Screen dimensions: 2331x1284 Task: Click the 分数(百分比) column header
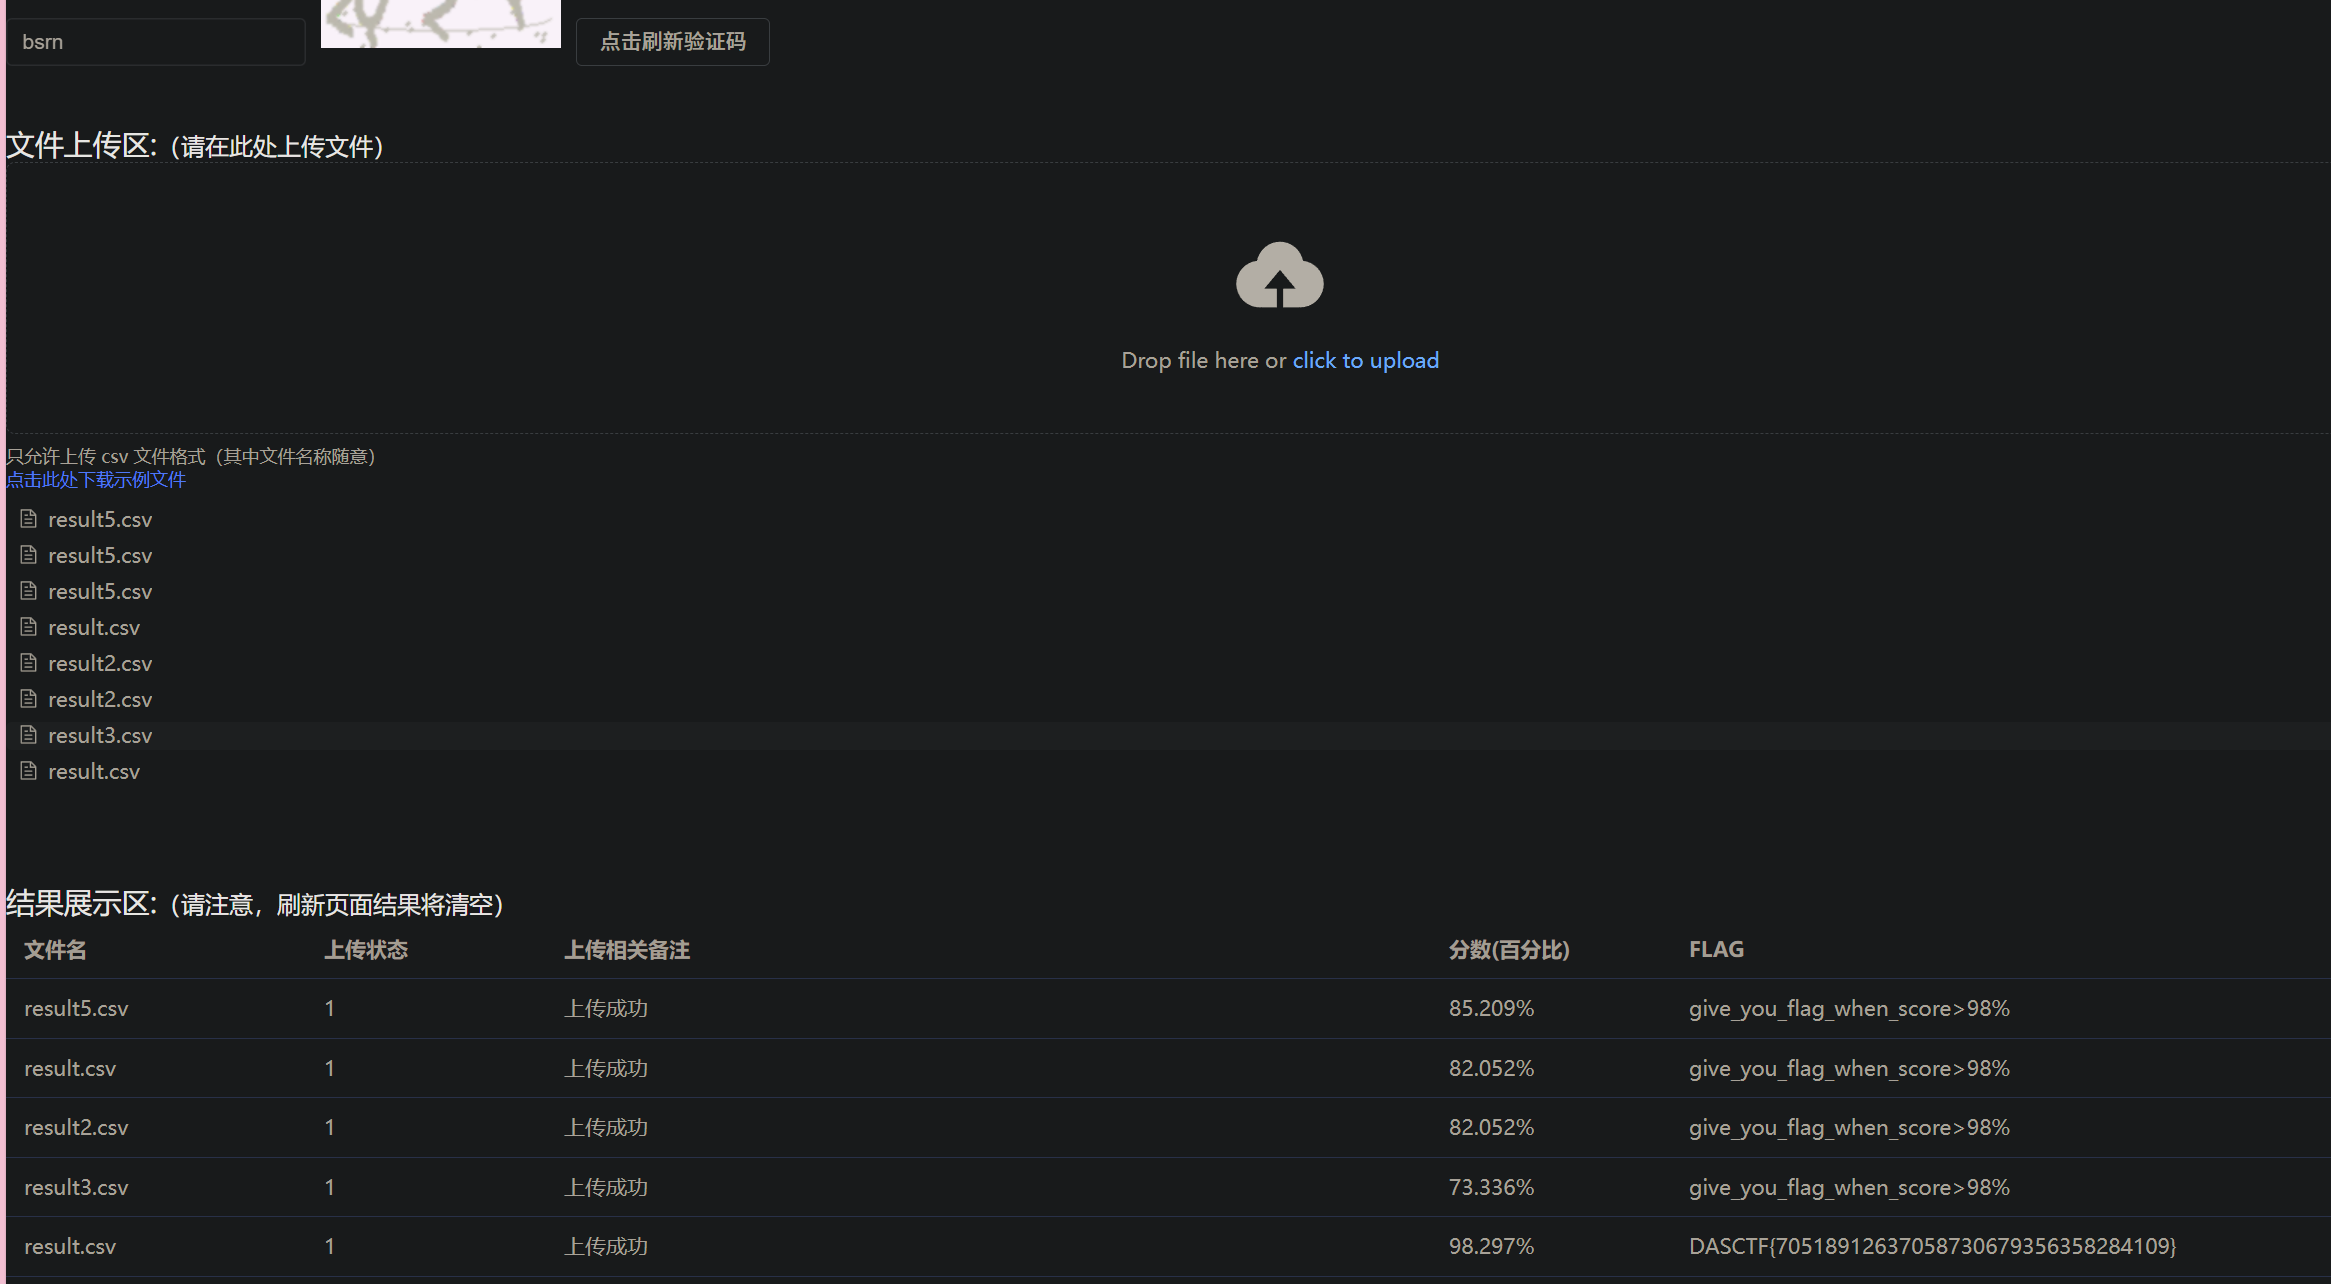click(1508, 949)
